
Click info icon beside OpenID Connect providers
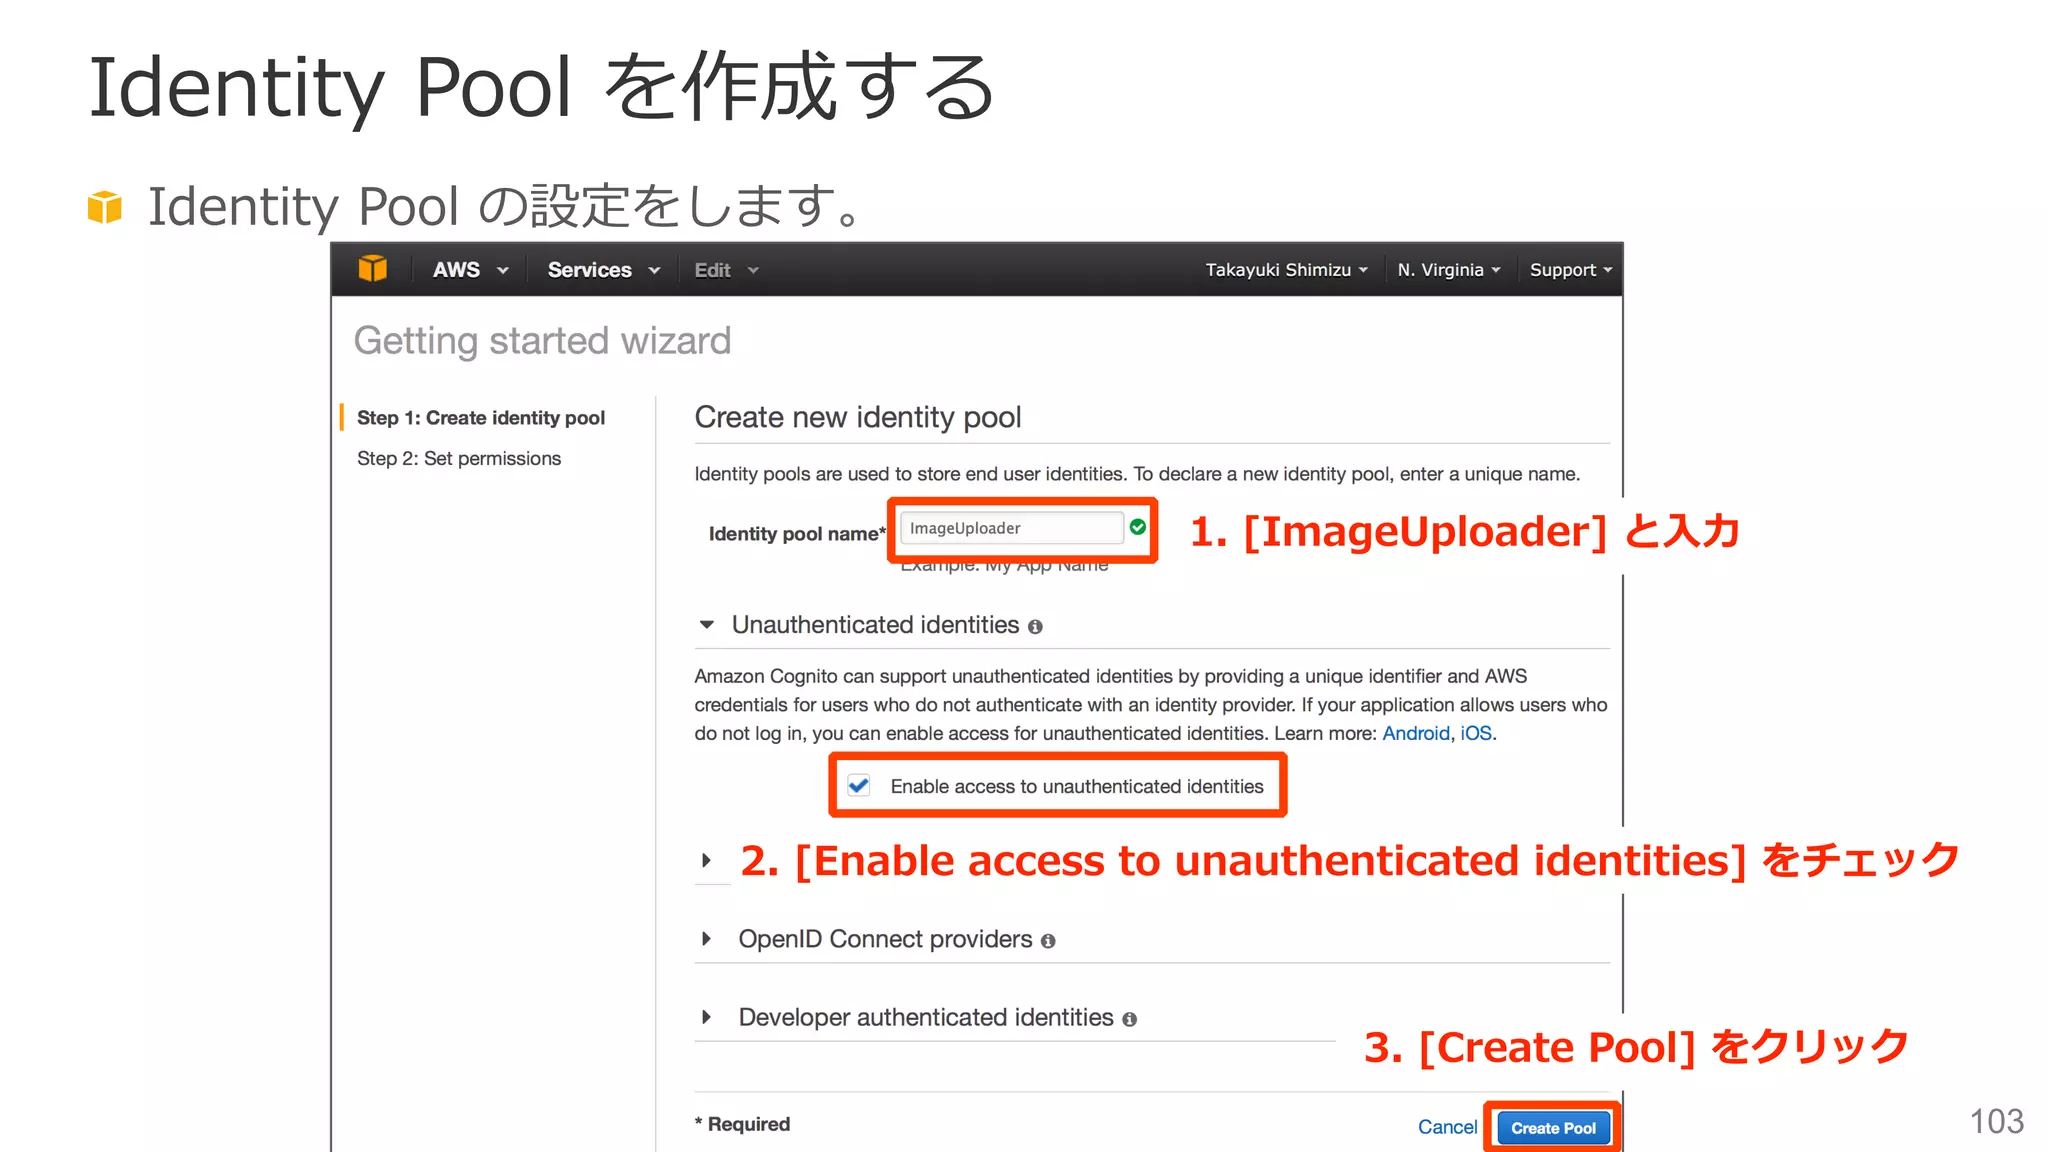coord(1048,941)
